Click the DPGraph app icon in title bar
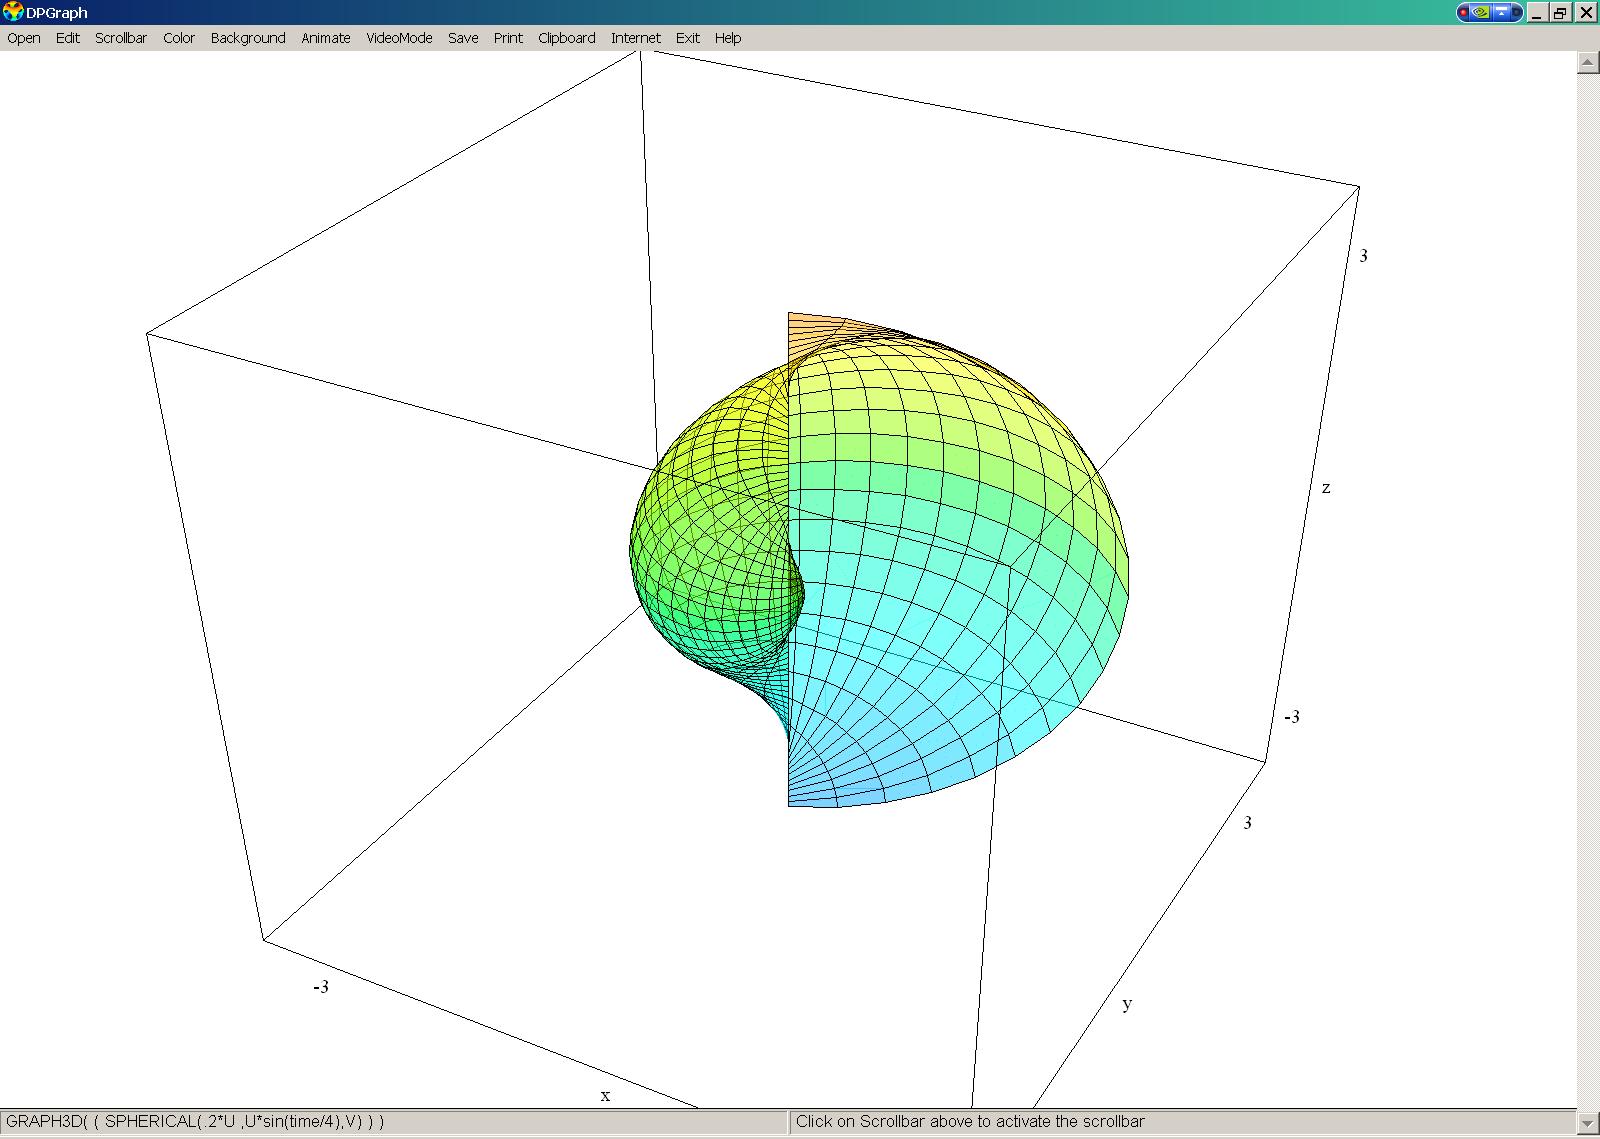Screen dimensions: 1600x1139 pos(13,12)
